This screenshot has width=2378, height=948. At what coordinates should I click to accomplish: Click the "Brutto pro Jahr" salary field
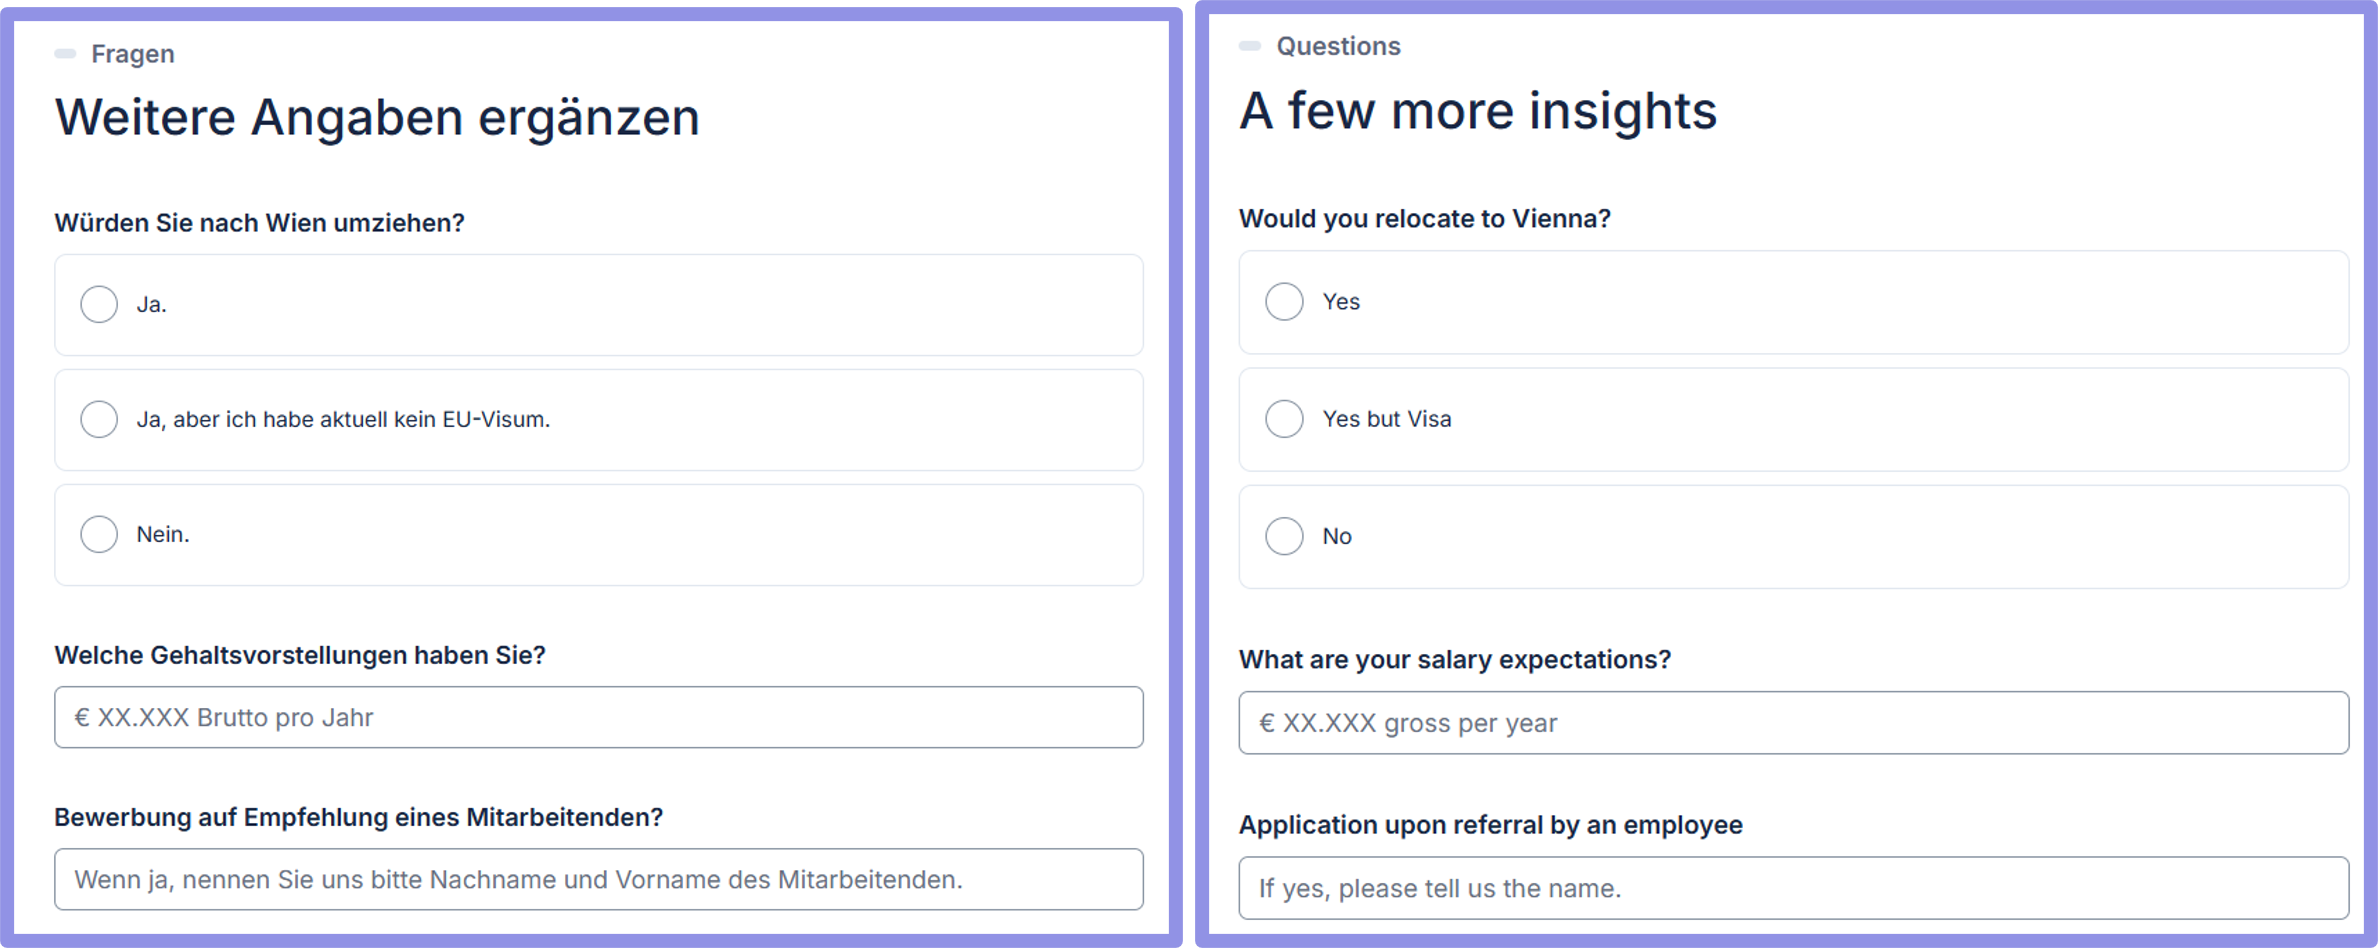598,717
